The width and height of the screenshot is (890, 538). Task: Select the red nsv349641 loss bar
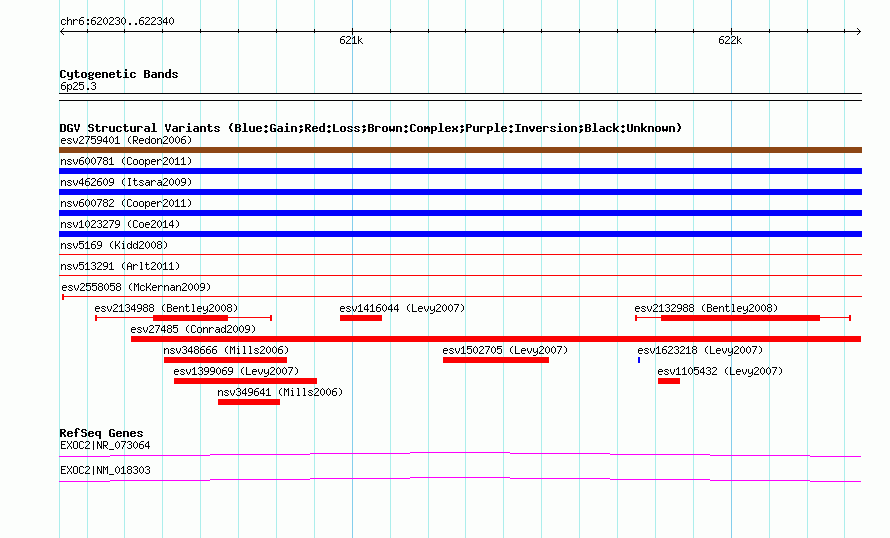[x=249, y=402]
